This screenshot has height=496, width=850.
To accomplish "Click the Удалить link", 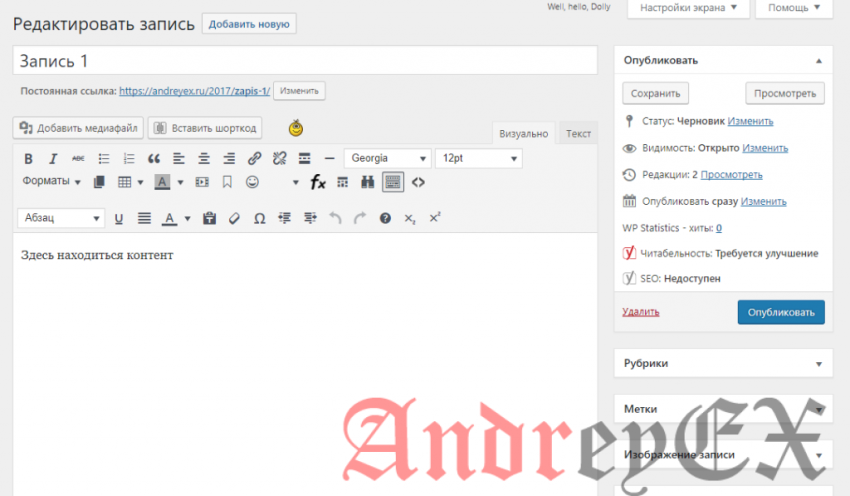I will point(641,312).
